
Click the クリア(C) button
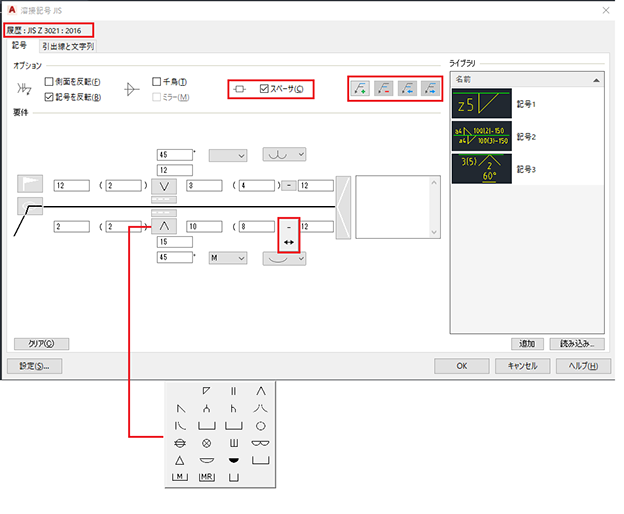click(41, 344)
